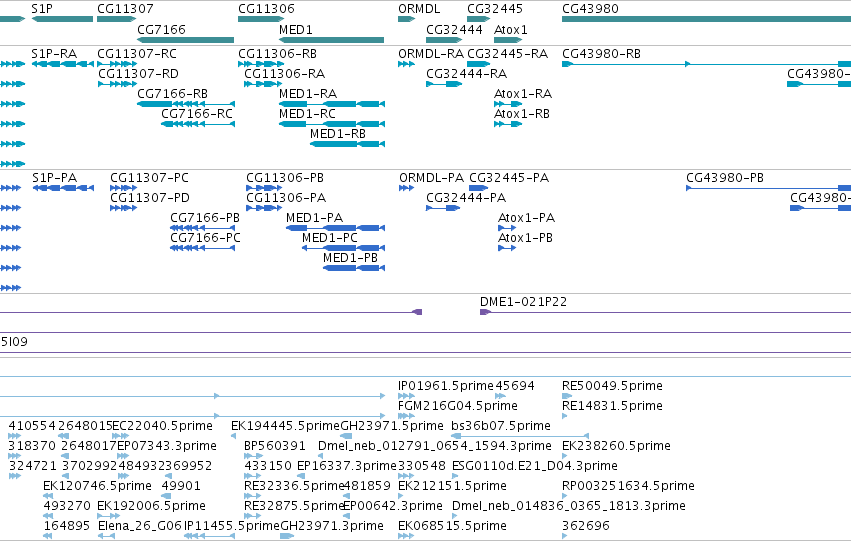Click protein CG43980-PB
Image resolution: width=851 pixels, height=541 pixels.
click(725, 178)
